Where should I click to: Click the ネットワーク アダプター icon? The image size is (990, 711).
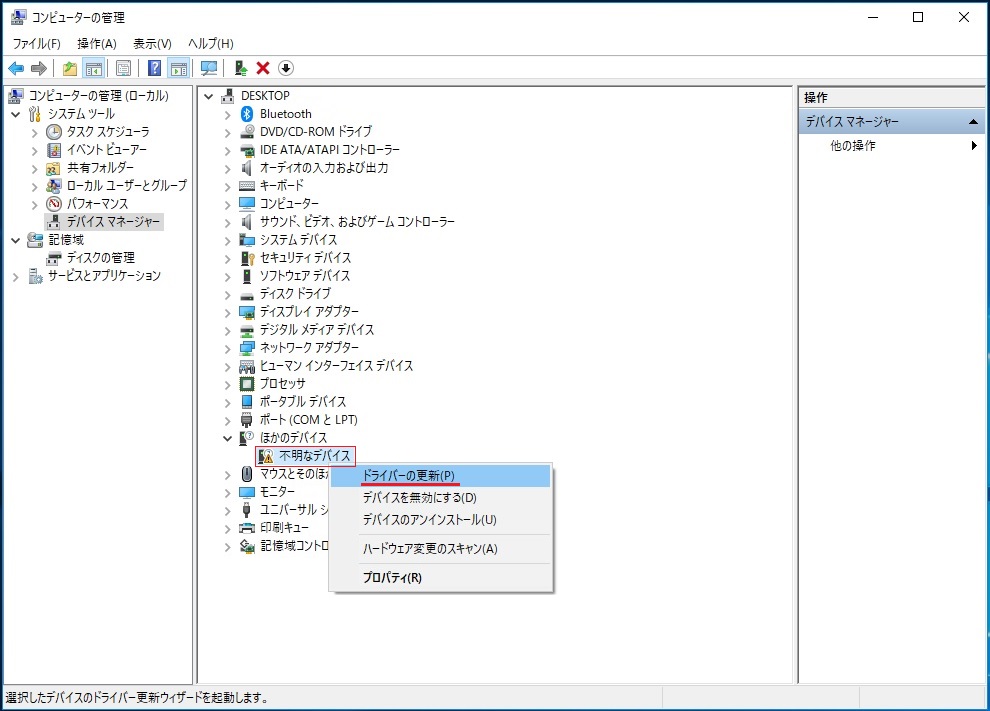pos(247,348)
